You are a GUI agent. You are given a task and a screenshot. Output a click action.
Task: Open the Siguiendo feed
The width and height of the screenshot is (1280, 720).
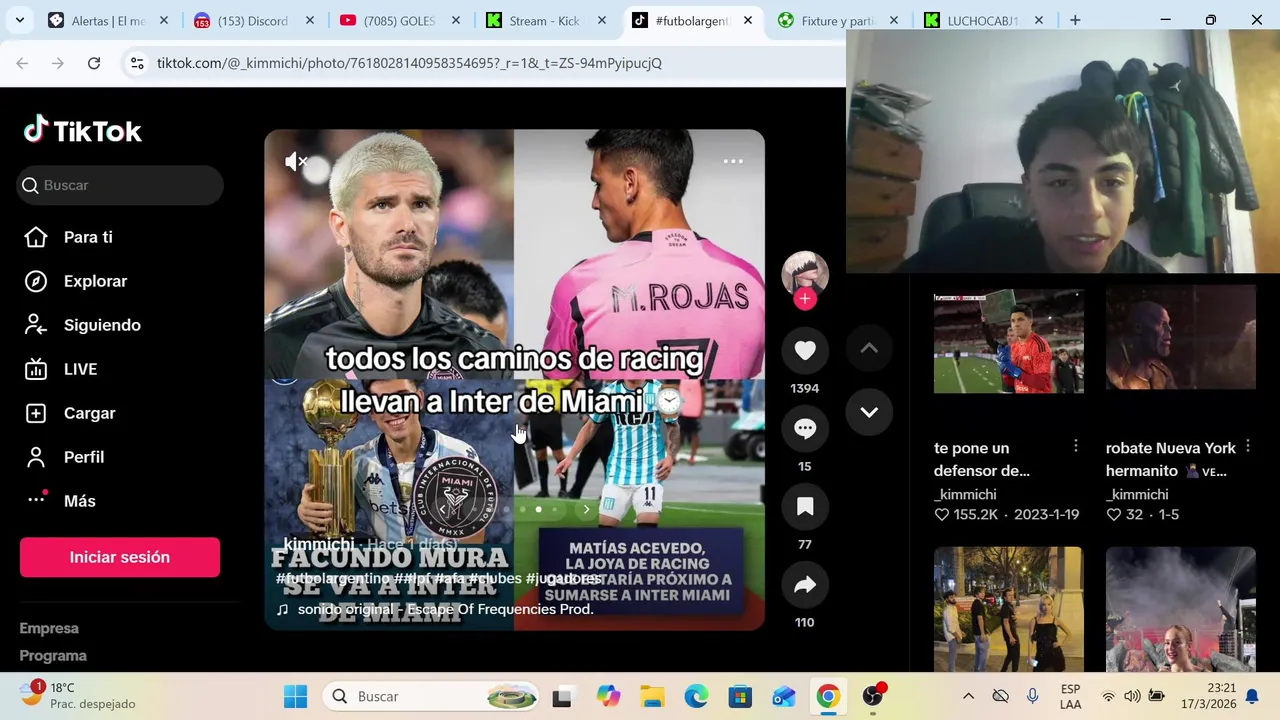coord(102,325)
